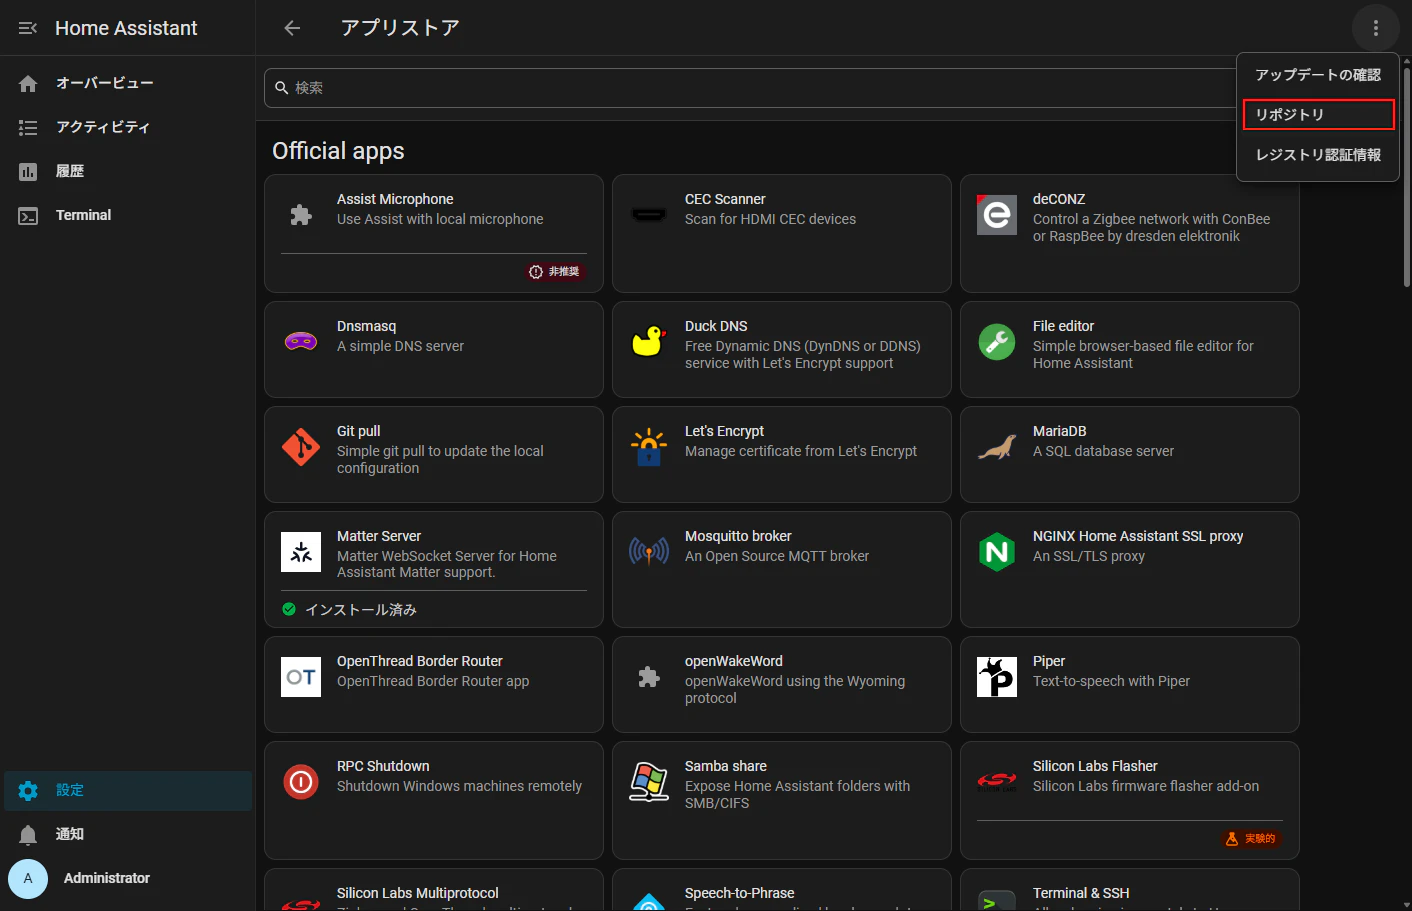Image resolution: width=1412 pixels, height=911 pixels.
Task: Click the Speech-to-Phrase title
Action: tap(740, 893)
